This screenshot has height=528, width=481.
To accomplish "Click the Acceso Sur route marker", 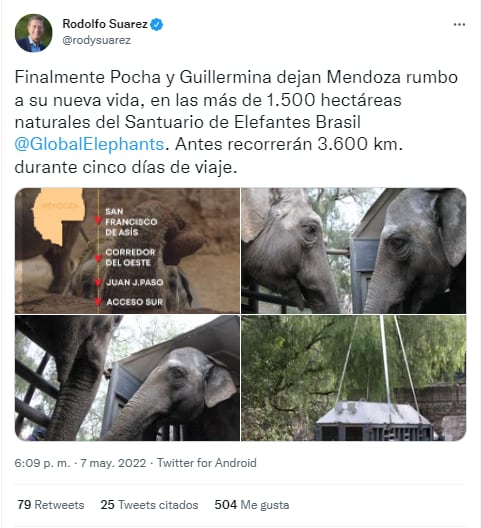I will (x=98, y=301).
